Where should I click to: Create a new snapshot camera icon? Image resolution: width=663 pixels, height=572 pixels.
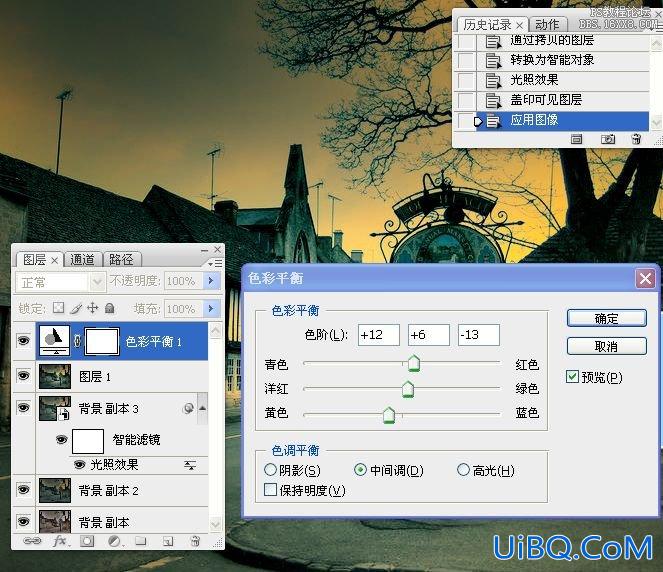point(608,139)
